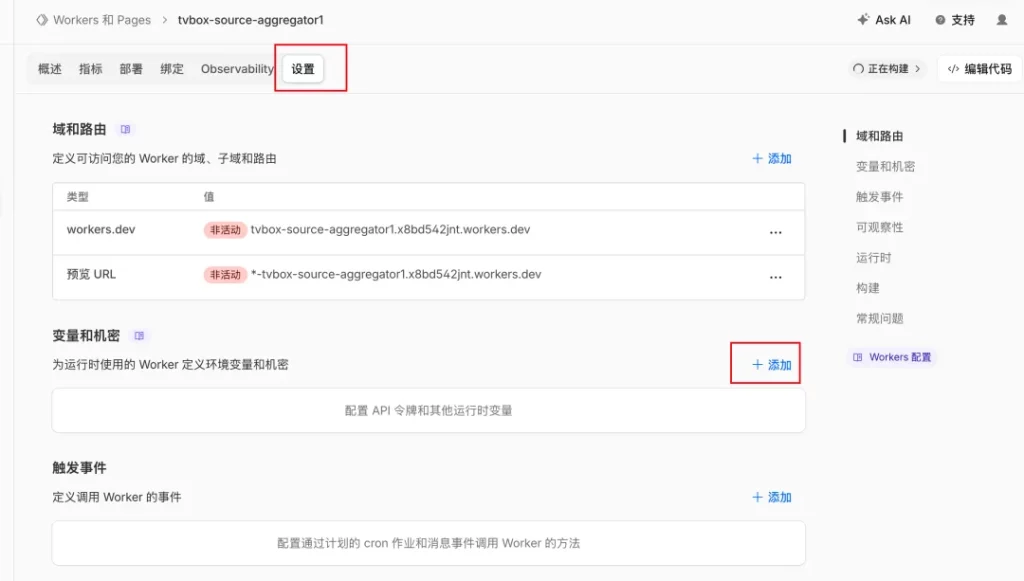Expand the 正在构建 build status chevron
Image resolution: width=1024 pixels, height=581 pixels.
pos(918,69)
